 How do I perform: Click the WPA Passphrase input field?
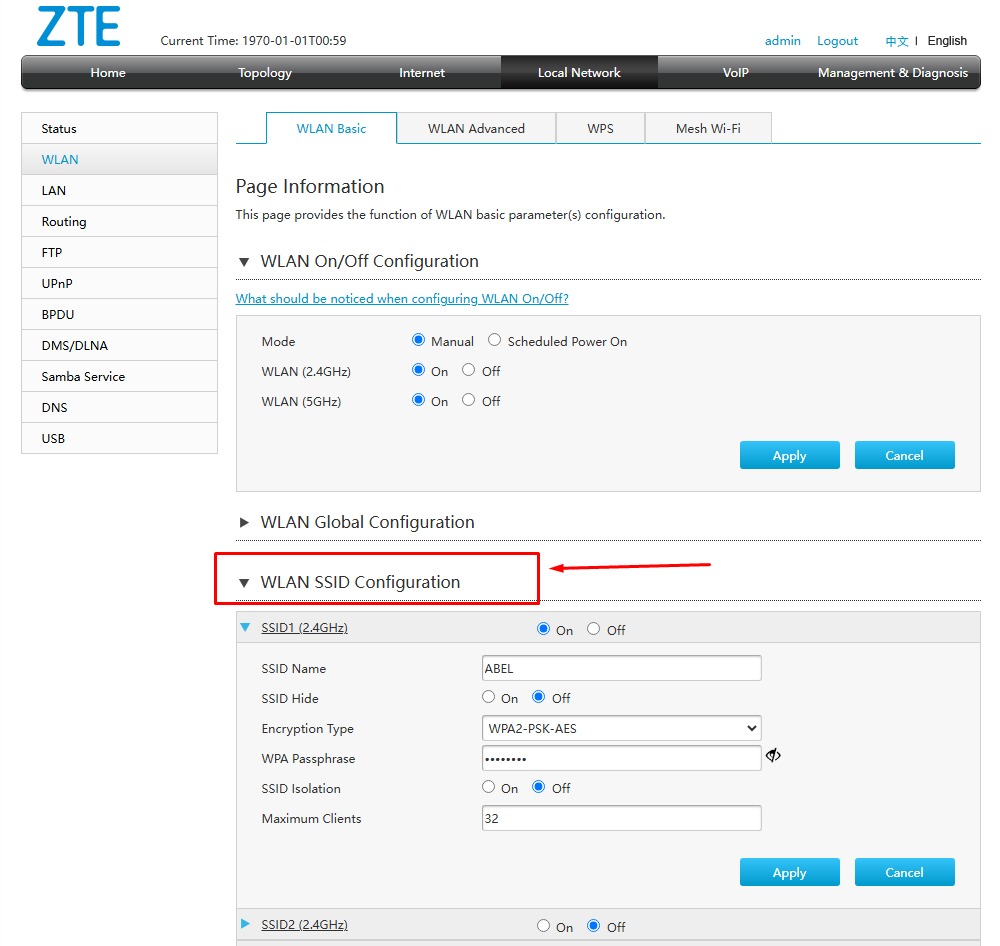(622, 758)
